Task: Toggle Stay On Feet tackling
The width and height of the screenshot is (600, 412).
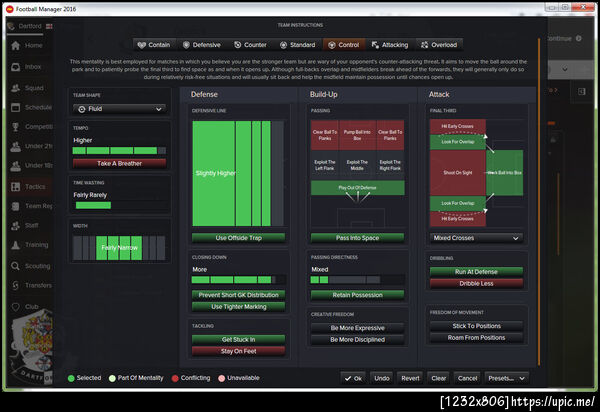Action: [x=238, y=351]
